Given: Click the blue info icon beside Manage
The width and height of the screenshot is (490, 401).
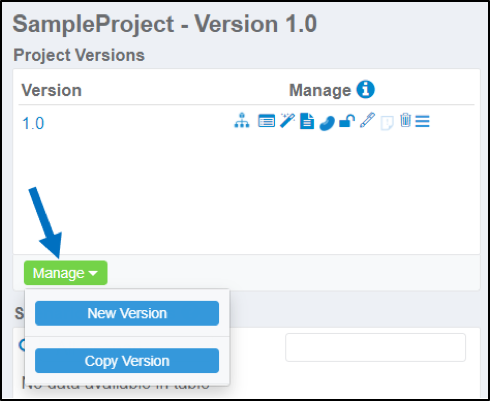Looking at the screenshot, I should point(365,89).
